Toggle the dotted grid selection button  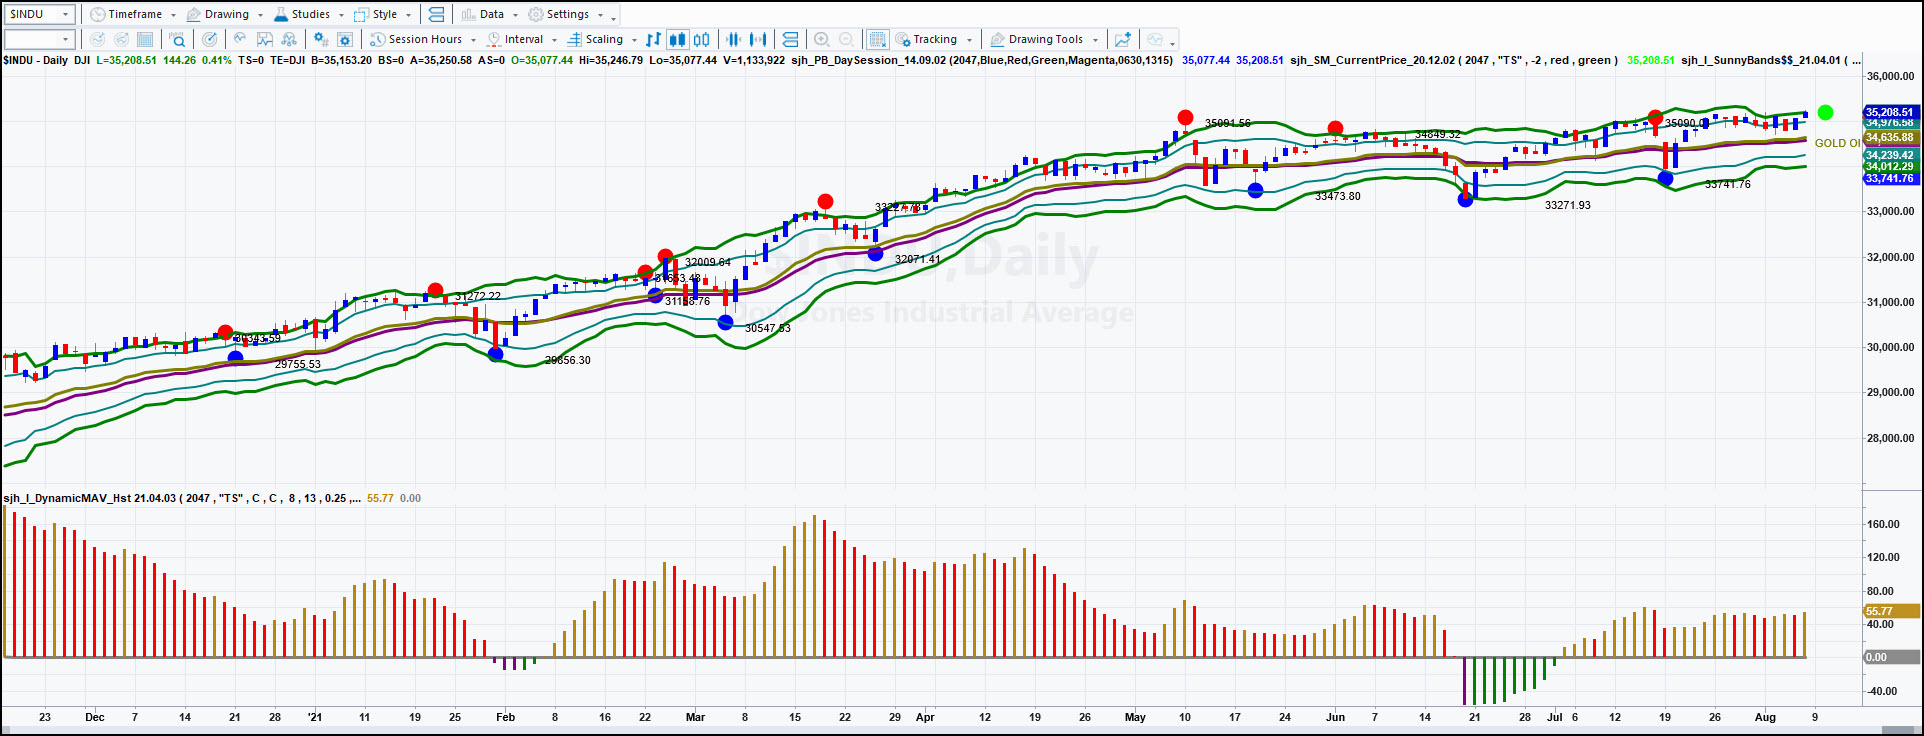(877, 39)
